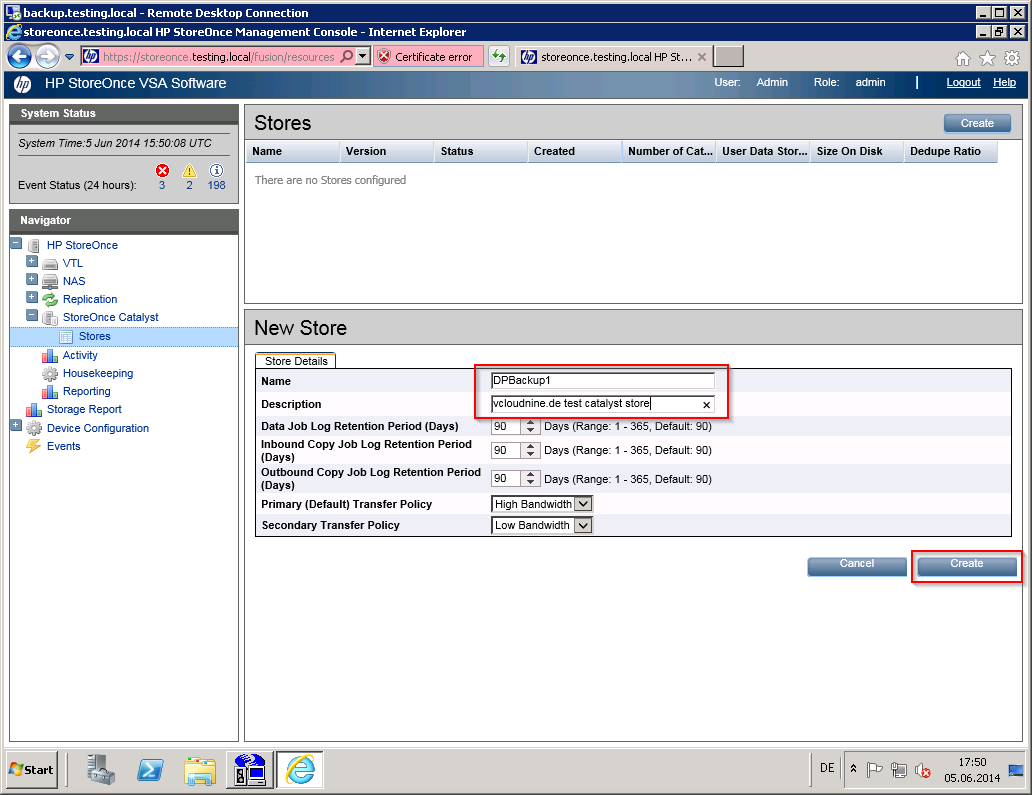Expand the Device Configuration node
This screenshot has height=795, width=1032.
click(x=16, y=426)
